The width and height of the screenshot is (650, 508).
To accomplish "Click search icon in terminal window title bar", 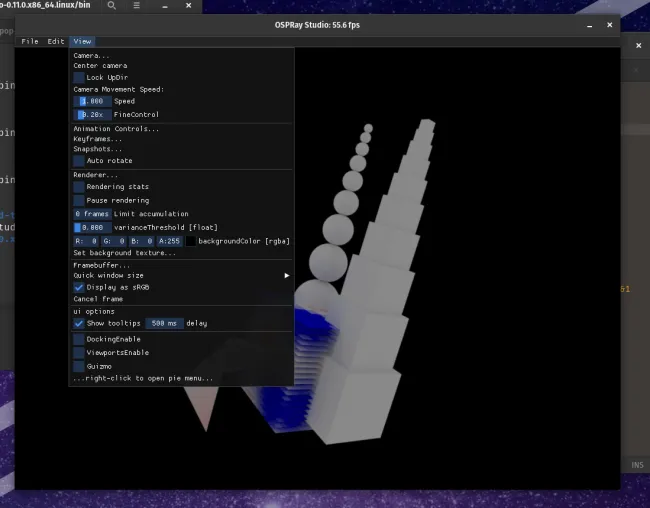I will click(112, 5).
